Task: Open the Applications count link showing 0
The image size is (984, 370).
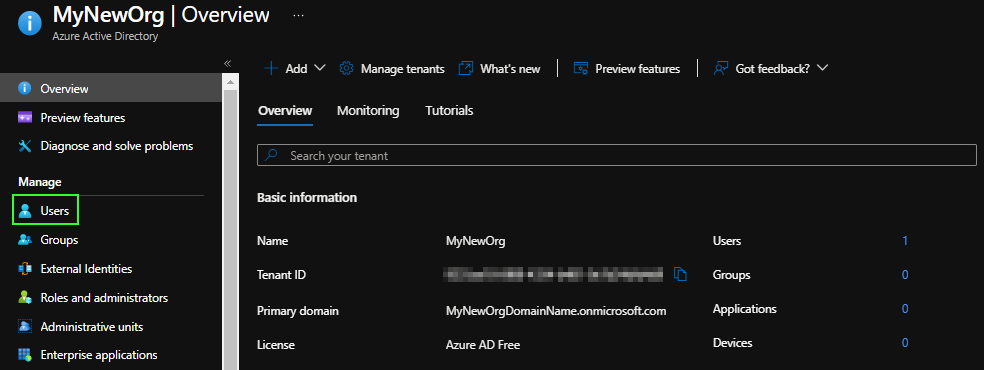Action: coord(905,309)
